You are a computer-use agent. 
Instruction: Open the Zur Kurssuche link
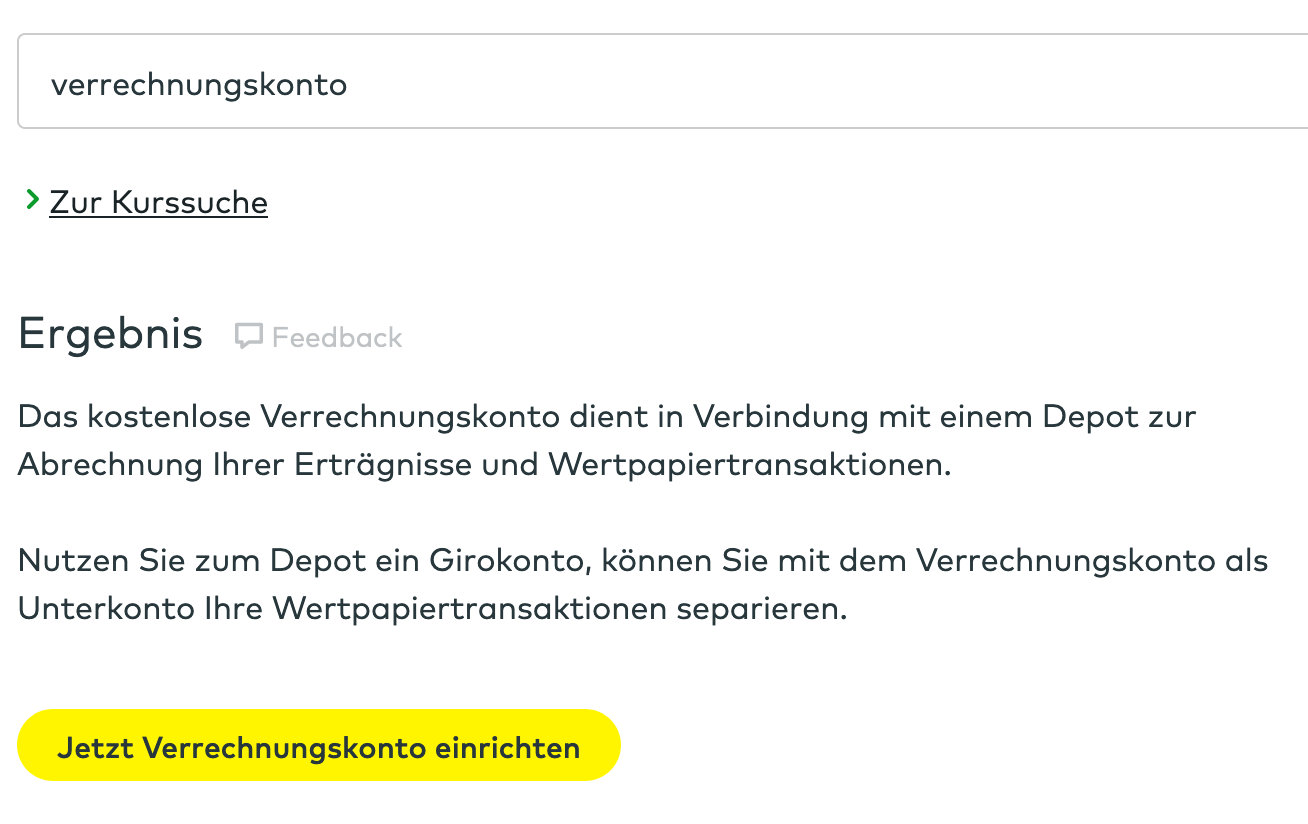coord(158,203)
